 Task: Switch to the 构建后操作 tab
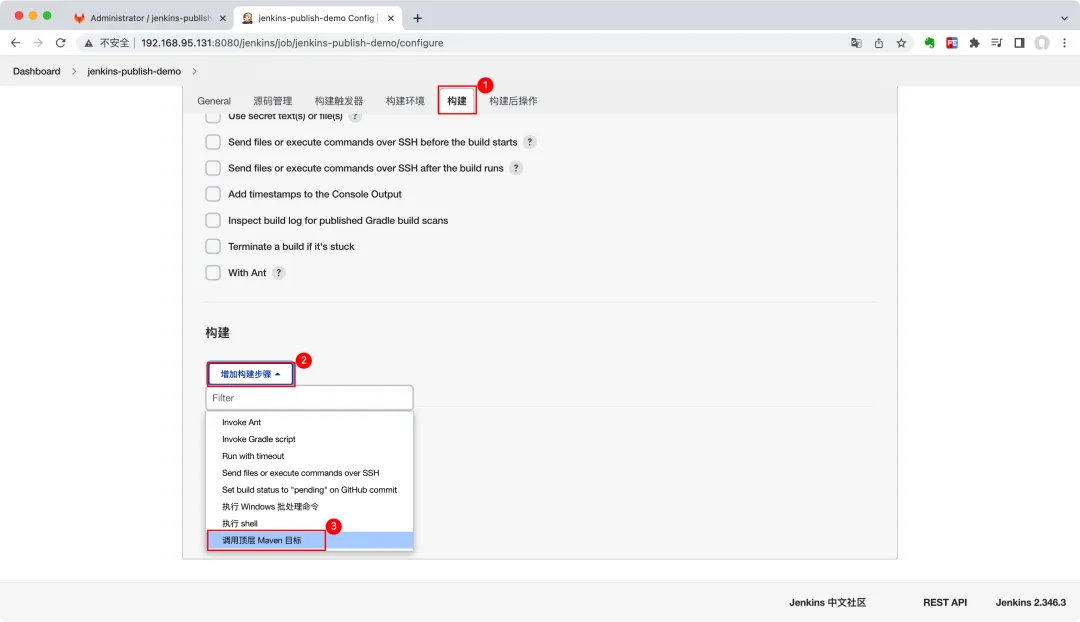pos(513,101)
